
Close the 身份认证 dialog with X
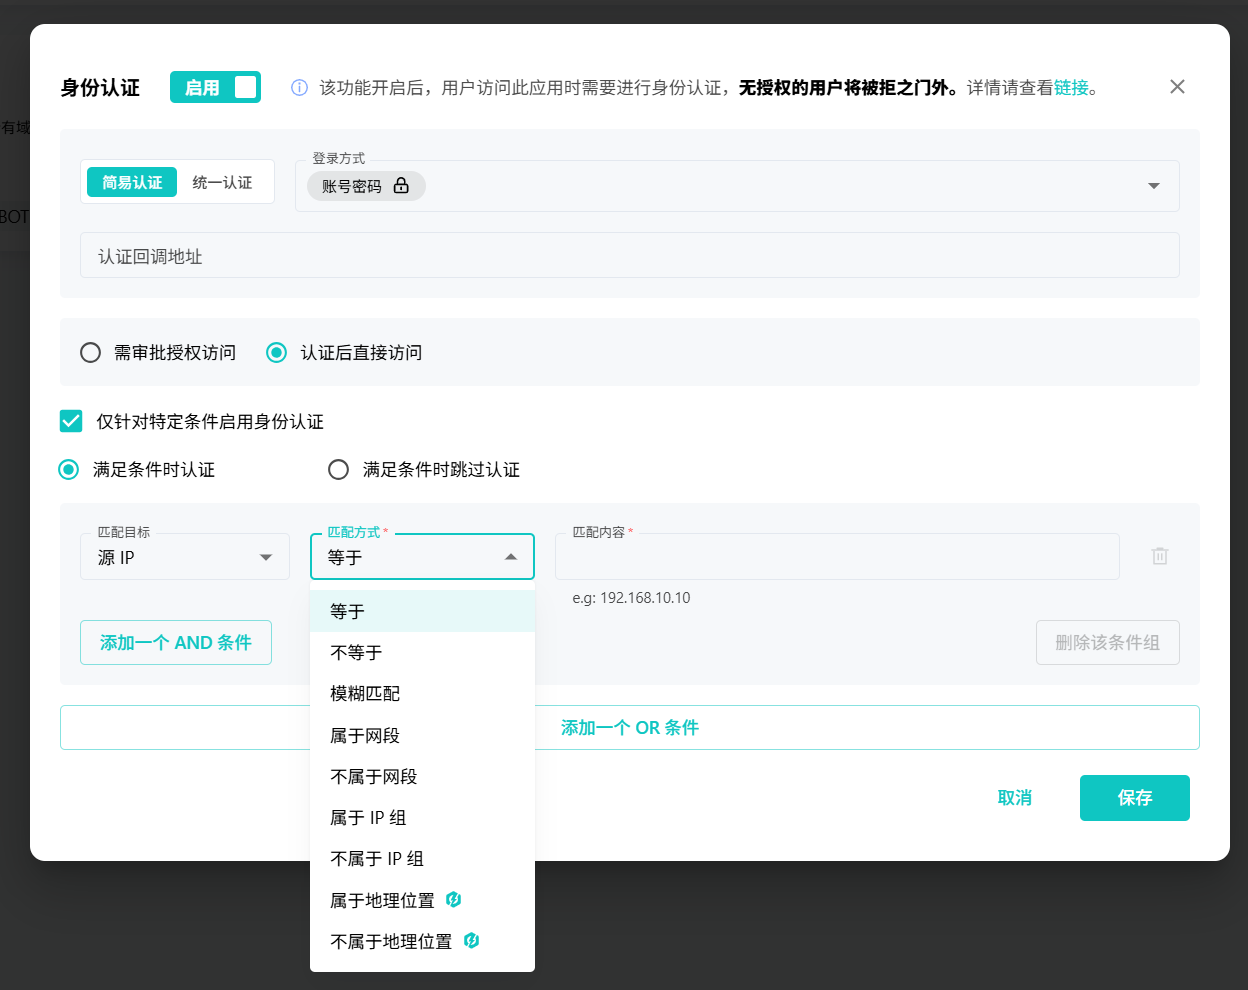pos(1177,87)
